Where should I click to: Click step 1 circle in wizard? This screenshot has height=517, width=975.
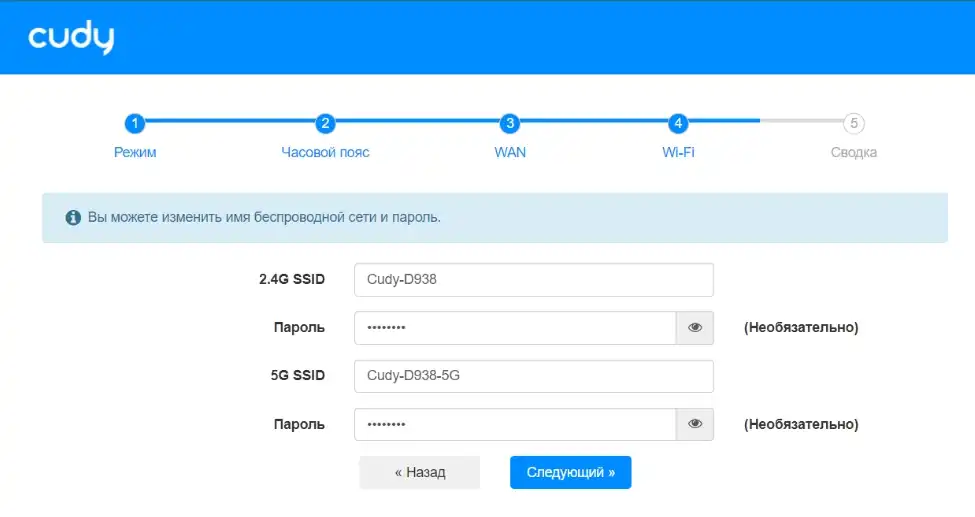pyautogui.click(x=135, y=124)
